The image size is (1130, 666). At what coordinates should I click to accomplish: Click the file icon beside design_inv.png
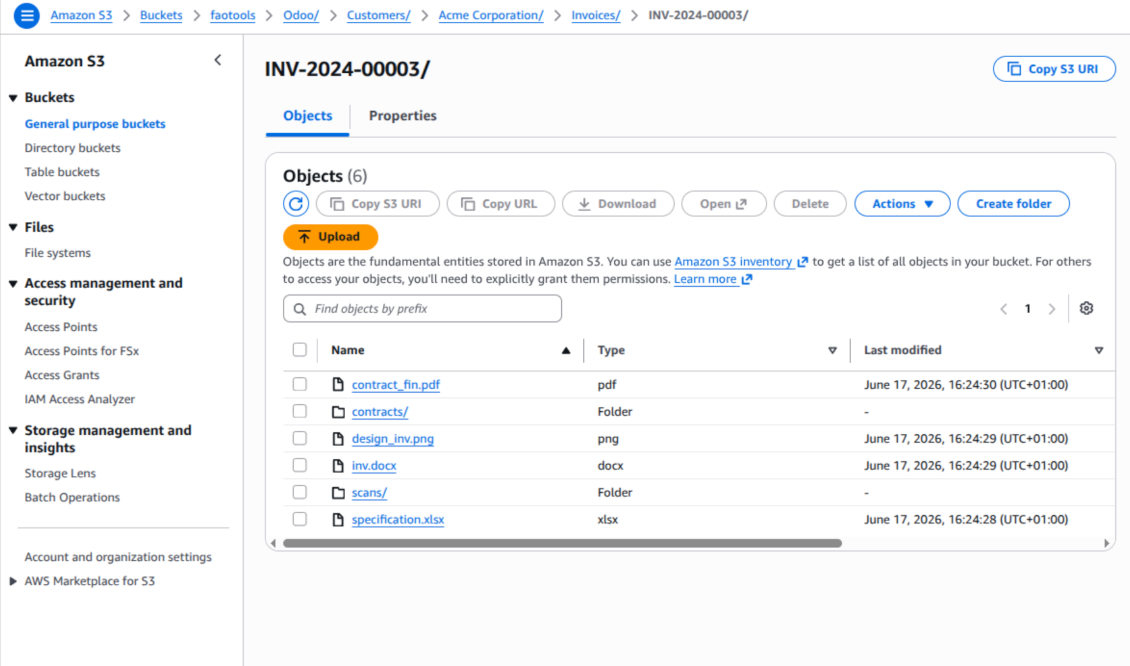click(x=338, y=438)
